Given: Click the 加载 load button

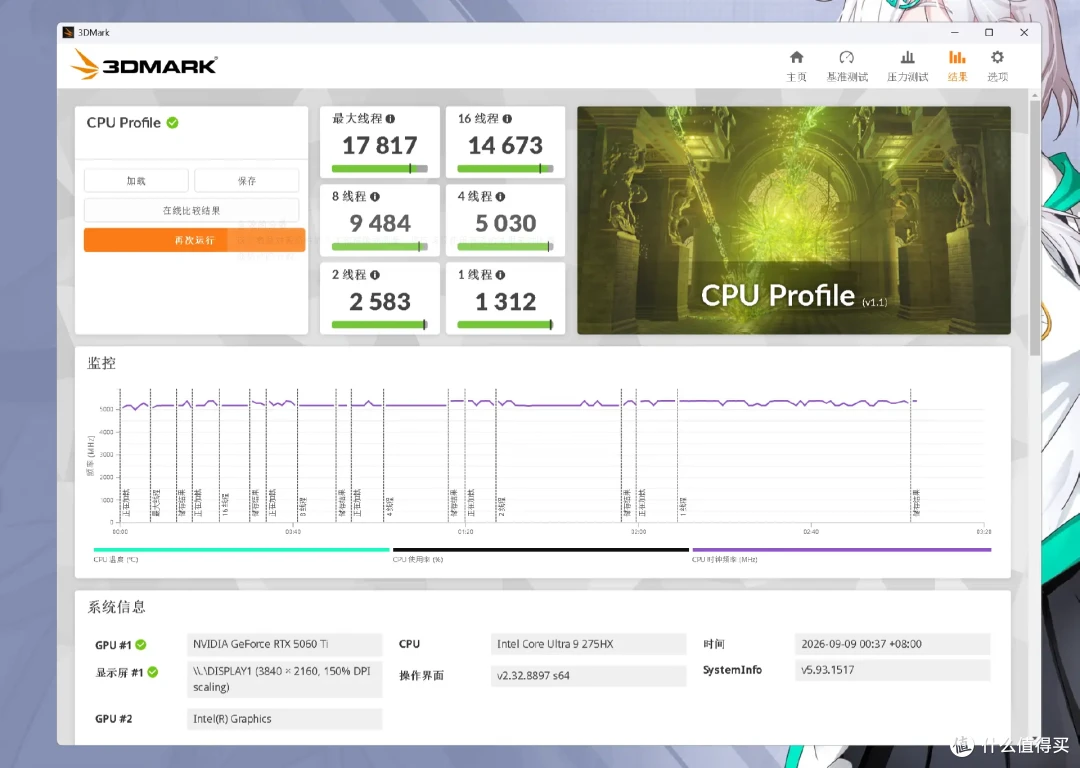Looking at the screenshot, I should [136, 180].
